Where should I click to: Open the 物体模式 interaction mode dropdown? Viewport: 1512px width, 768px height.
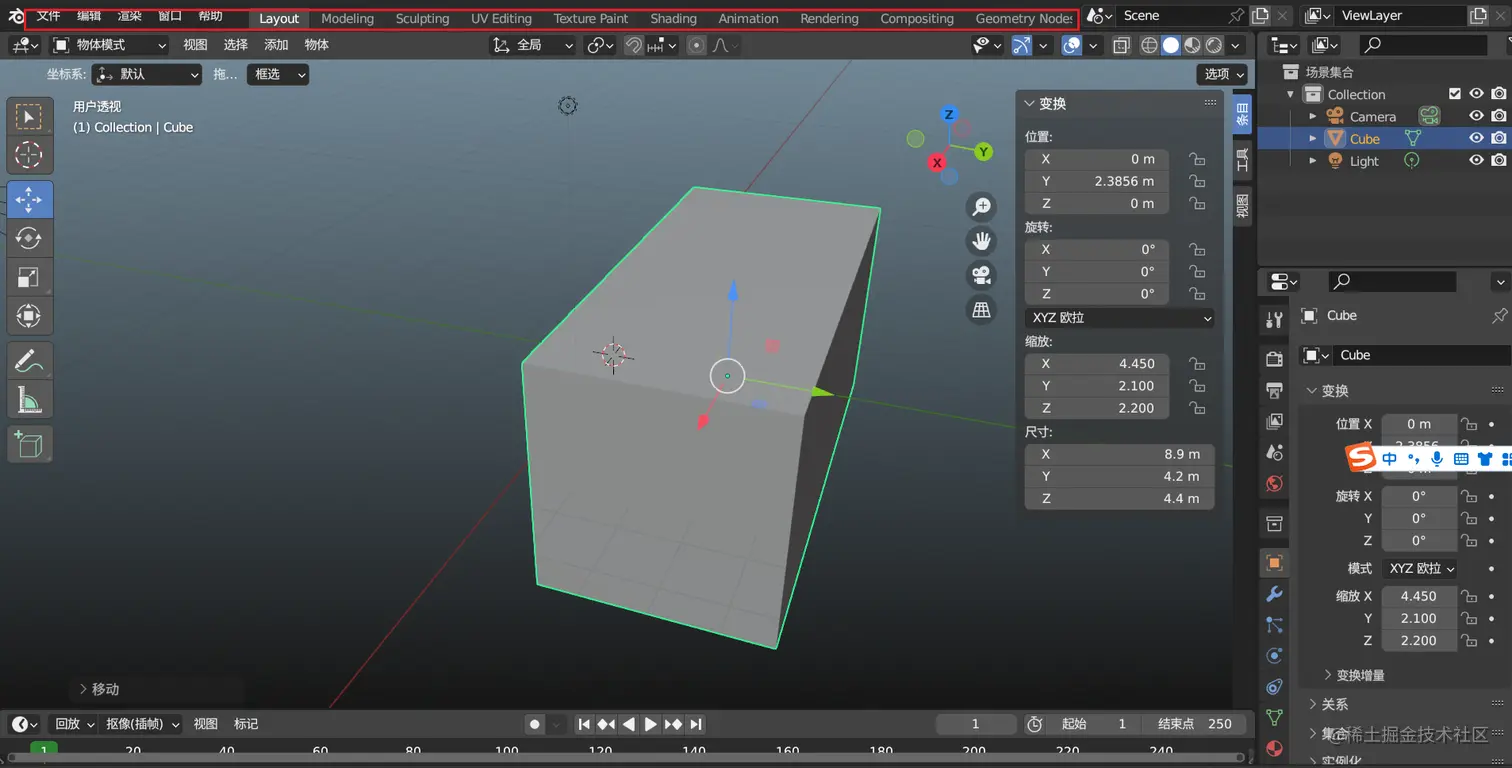coord(109,45)
